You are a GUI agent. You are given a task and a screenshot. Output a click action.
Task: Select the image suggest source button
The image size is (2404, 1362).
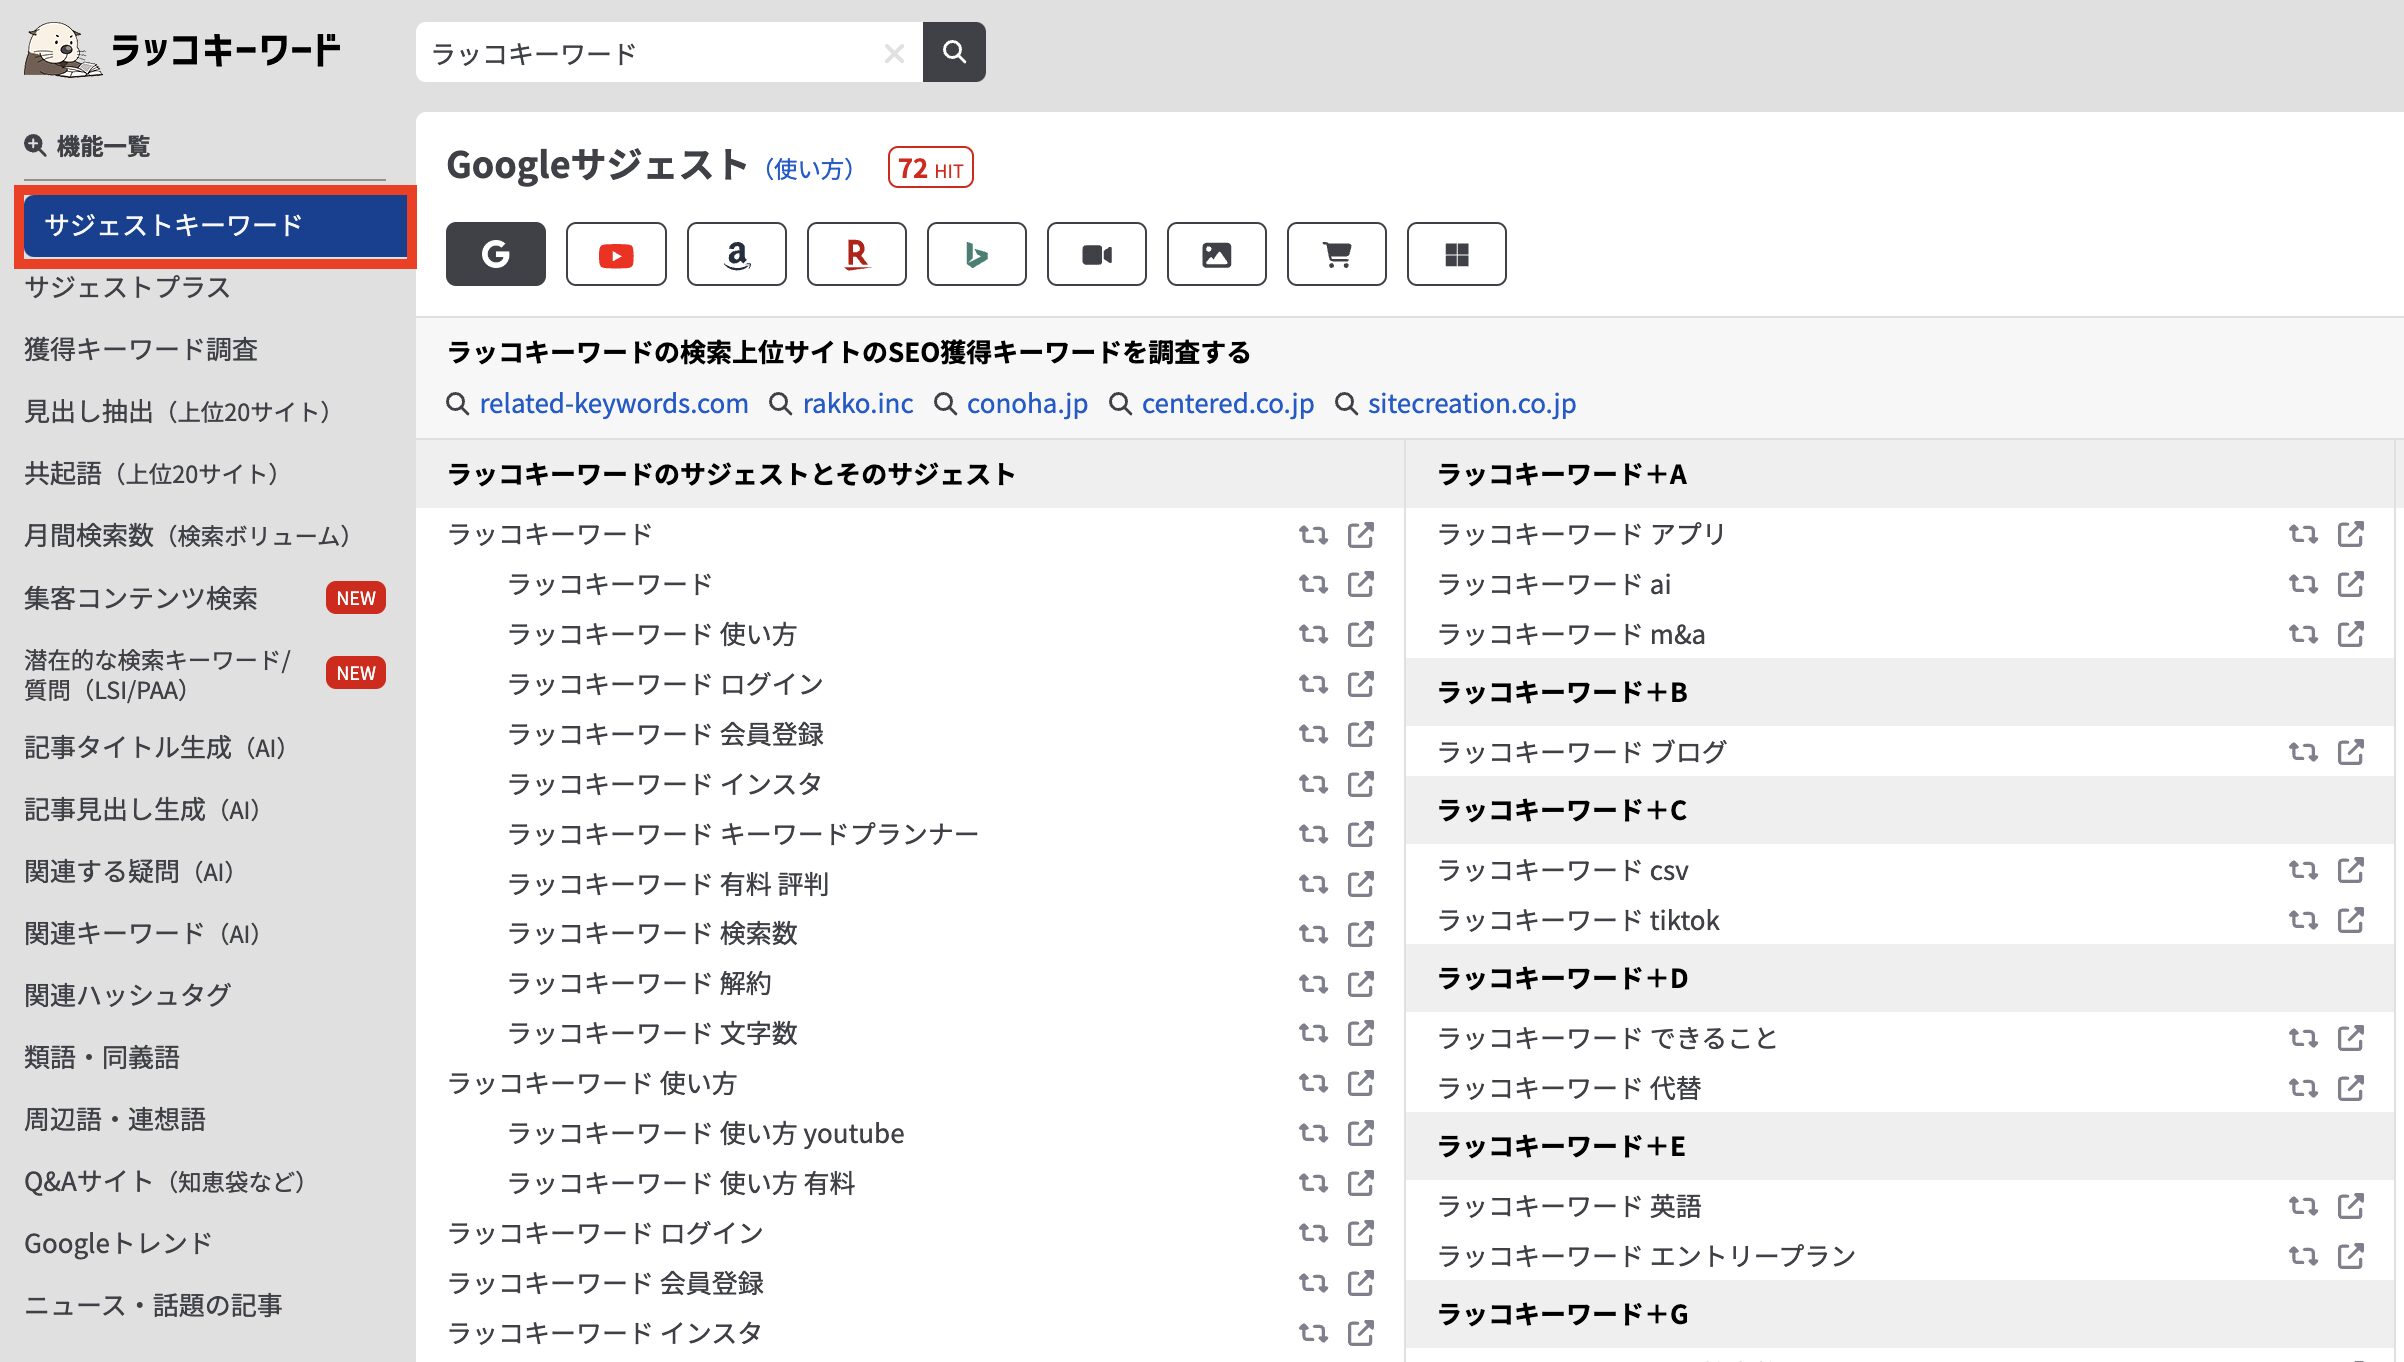(x=1217, y=254)
